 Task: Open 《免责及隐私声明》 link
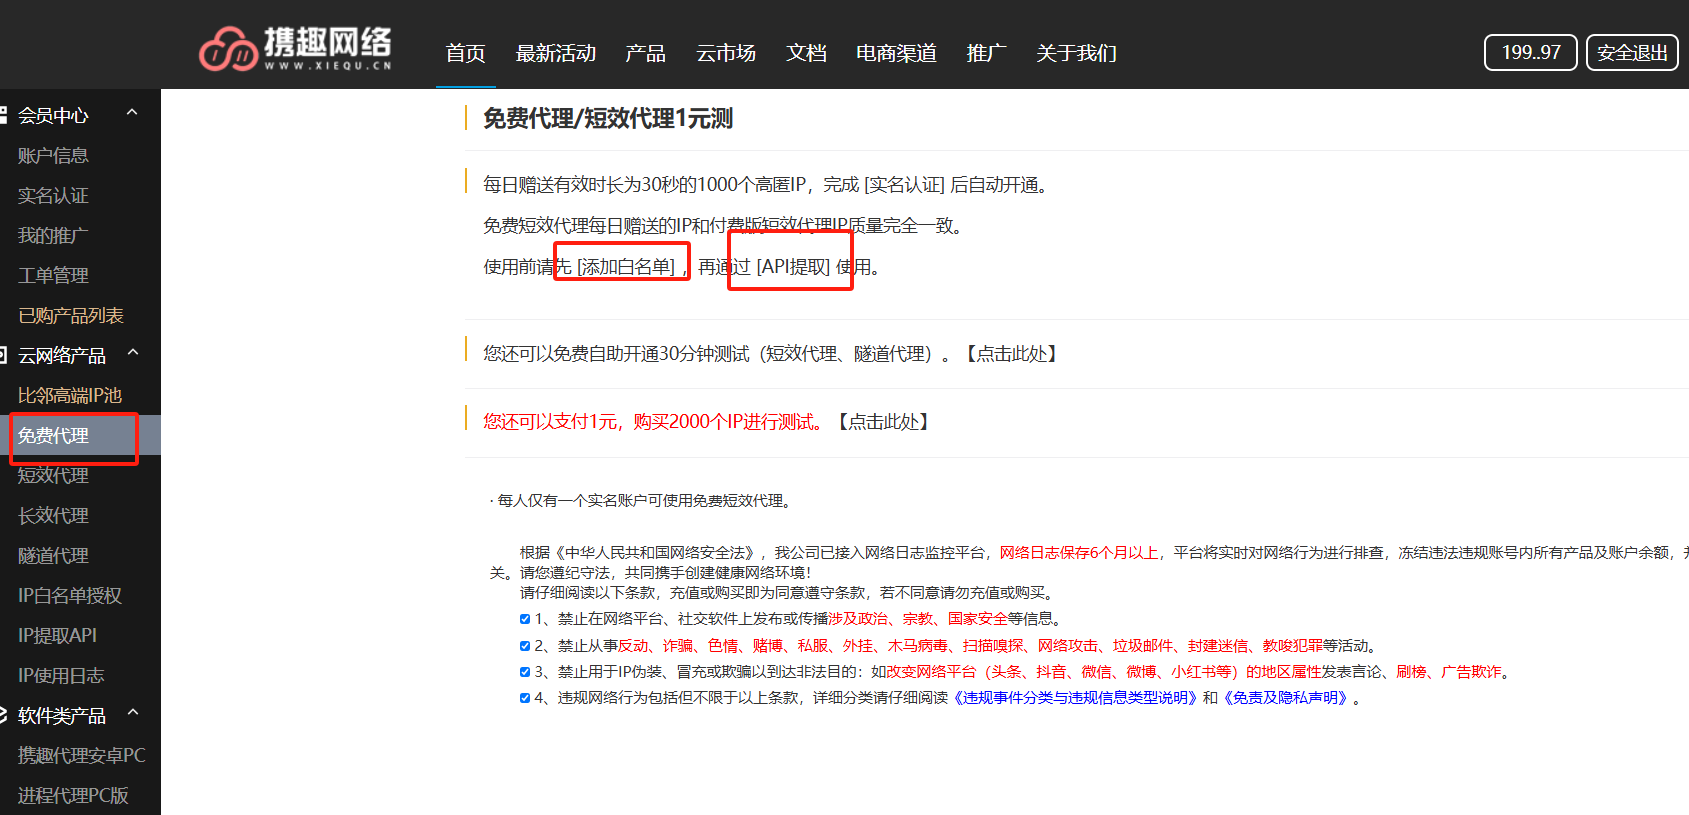pos(1286,698)
